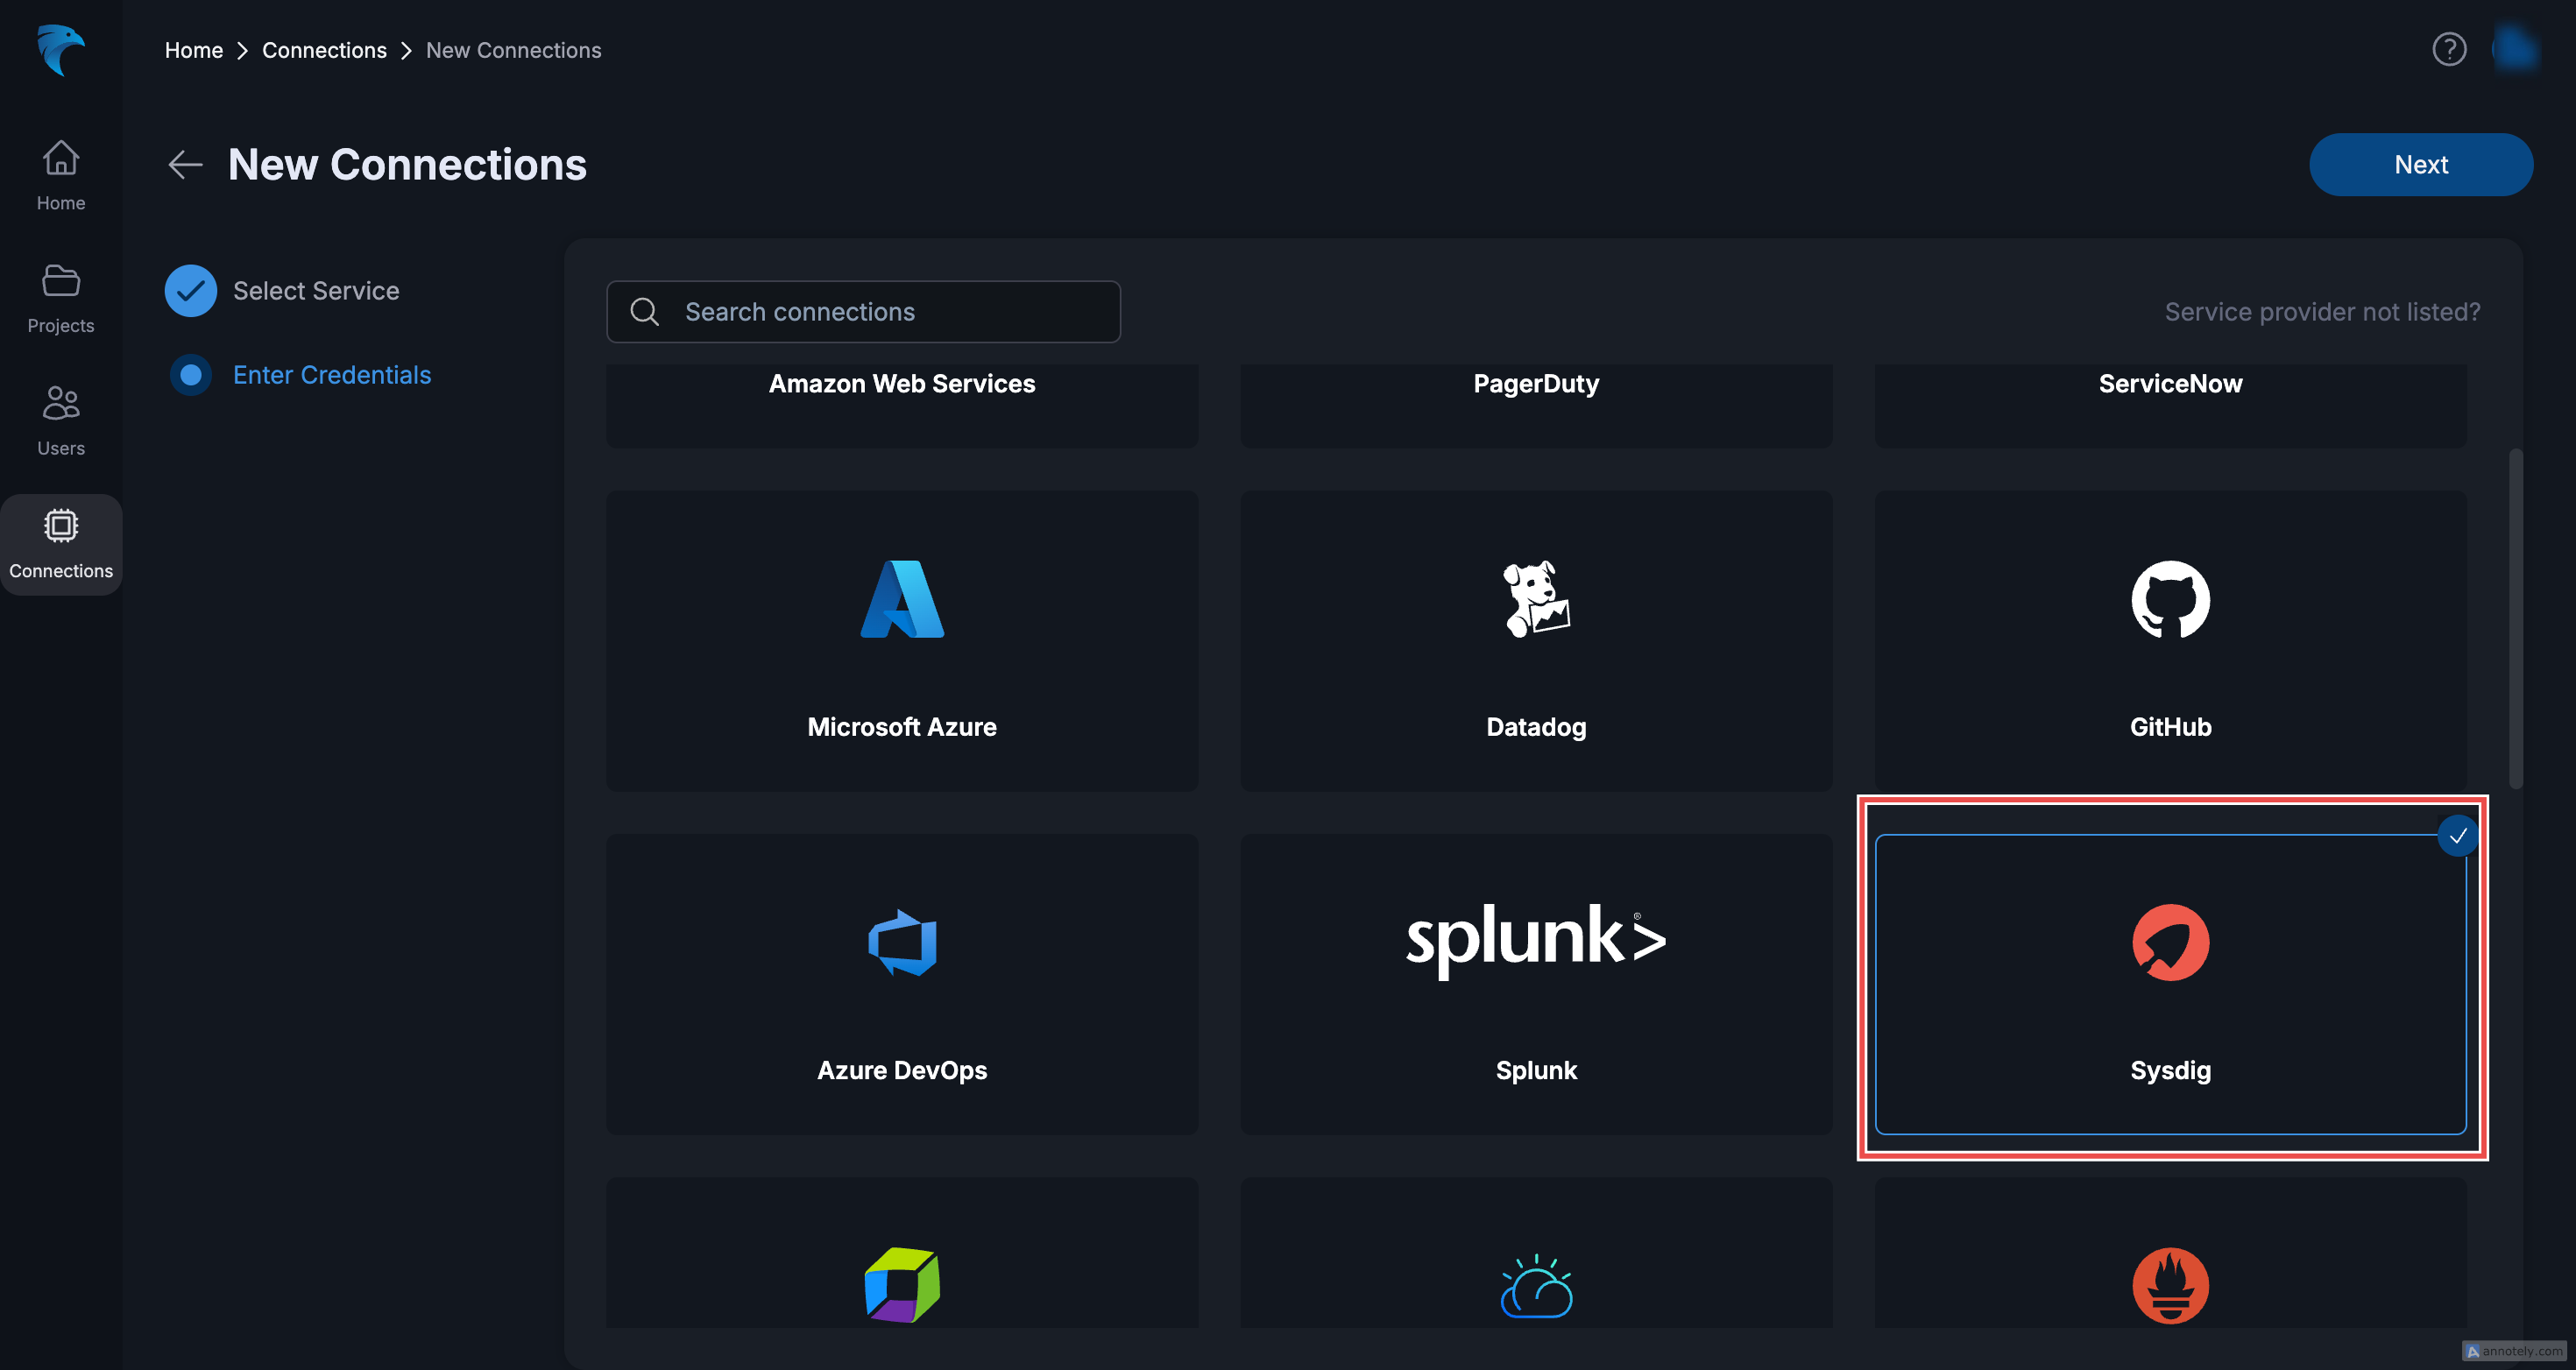Click the back arrow beside New Connections
The image size is (2576, 1370).
tap(185, 164)
